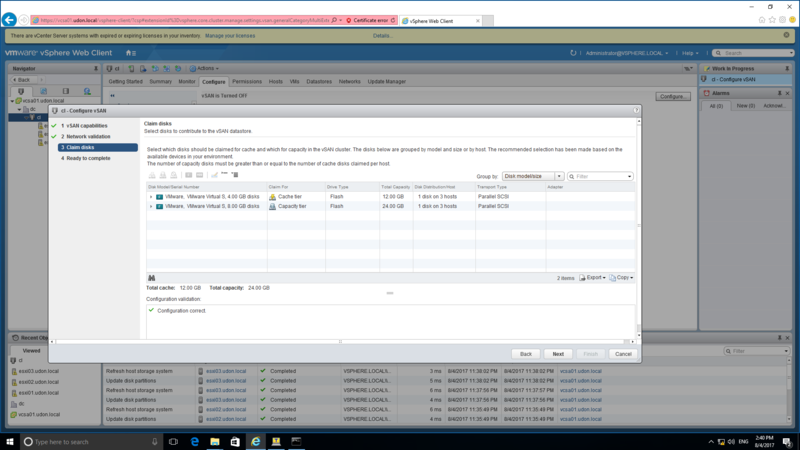Image resolution: width=800 pixels, height=450 pixels.
Task: Click the vSphere Home menu icon
Action: [x=131, y=53]
